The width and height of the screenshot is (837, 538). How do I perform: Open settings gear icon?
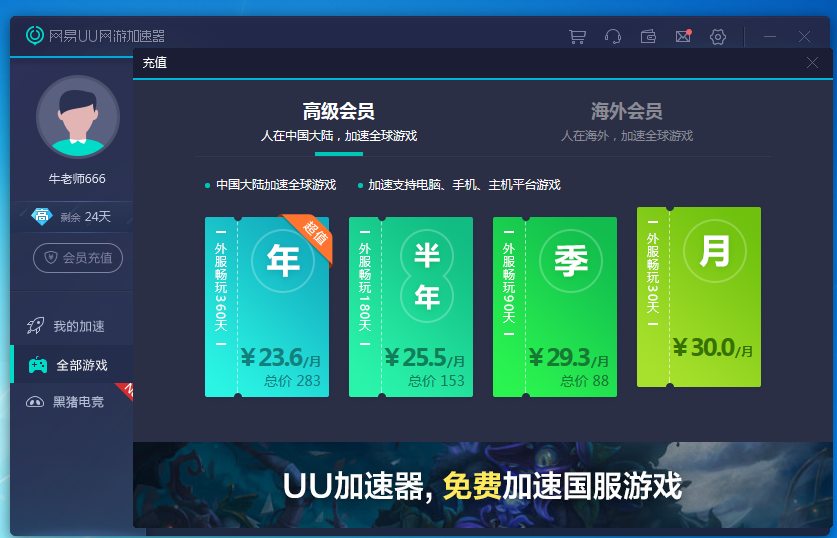tap(718, 36)
